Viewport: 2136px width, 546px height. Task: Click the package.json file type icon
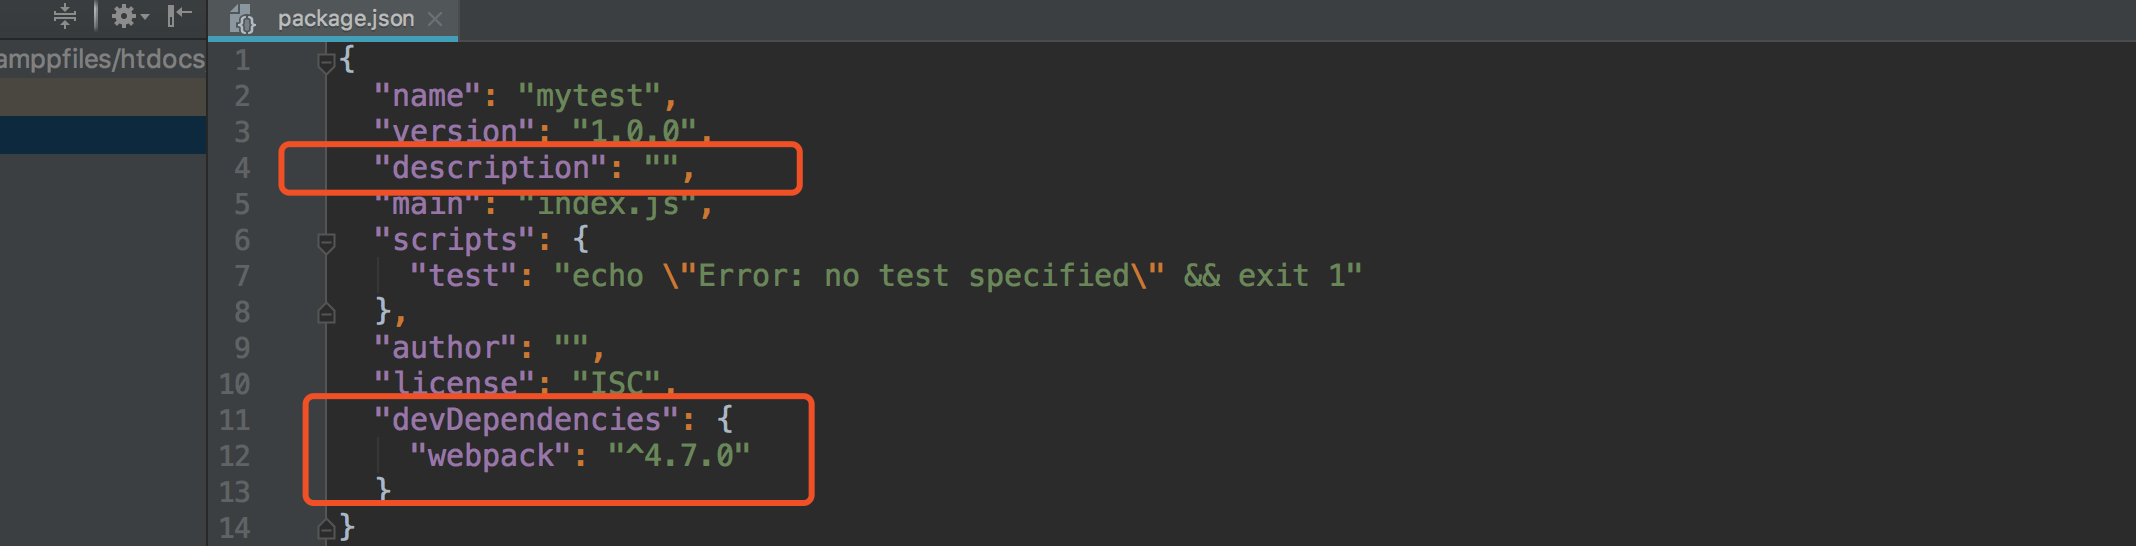(x=243, y=19)
